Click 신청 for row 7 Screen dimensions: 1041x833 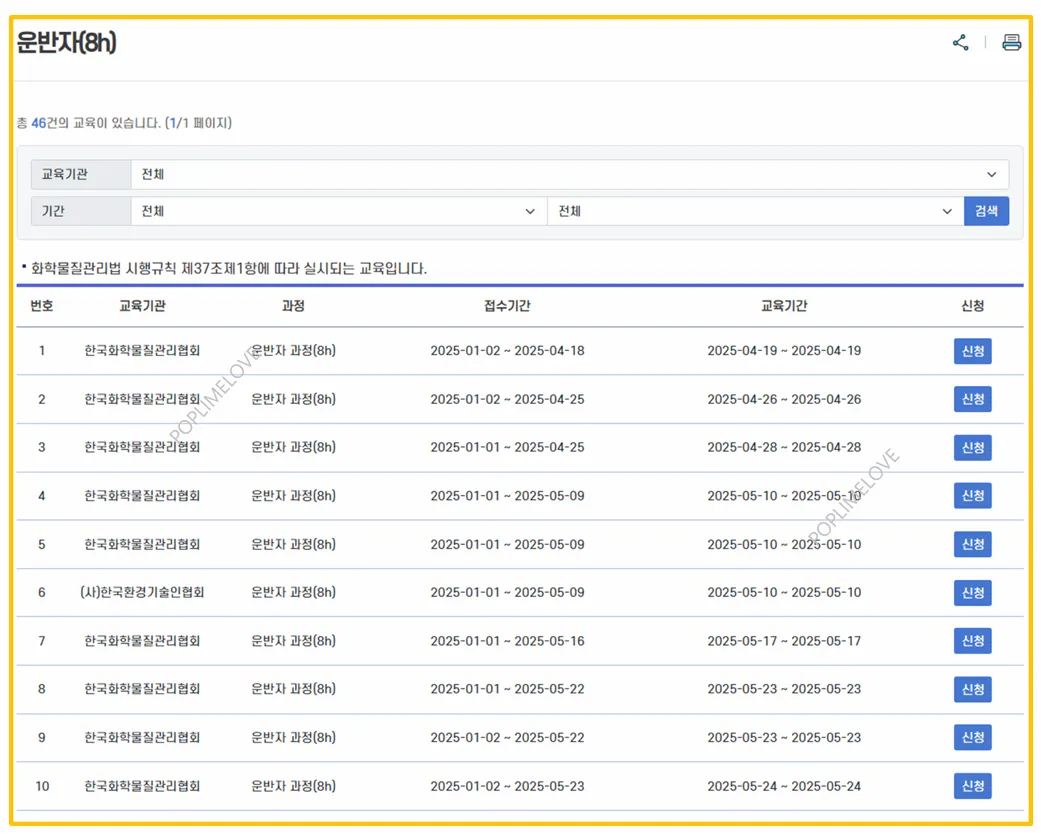pyautogui.click(x=973, y=641)
